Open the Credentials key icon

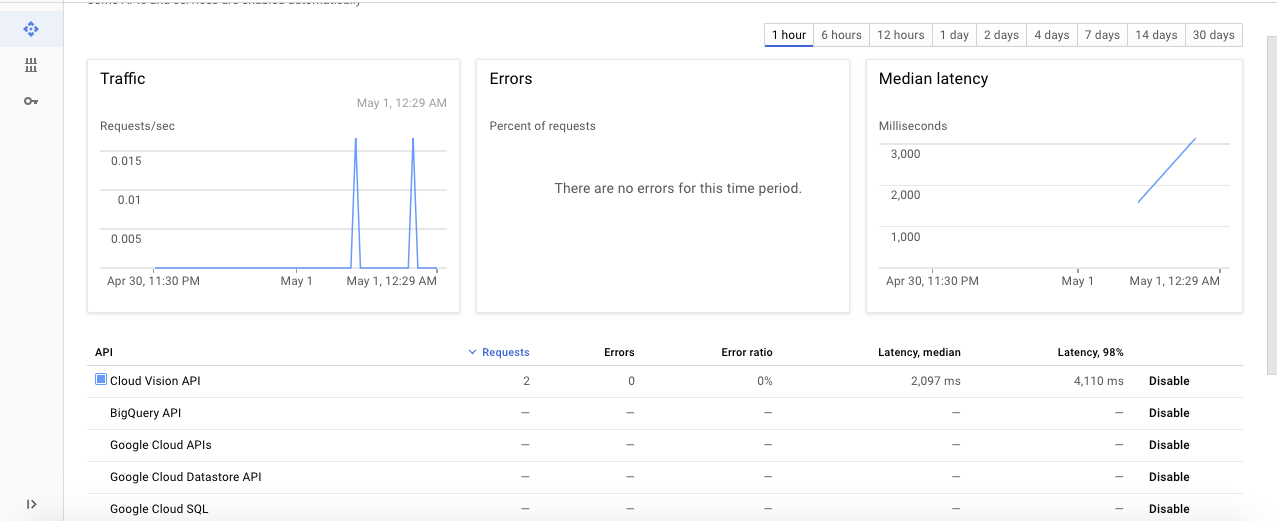click(31, 101)
